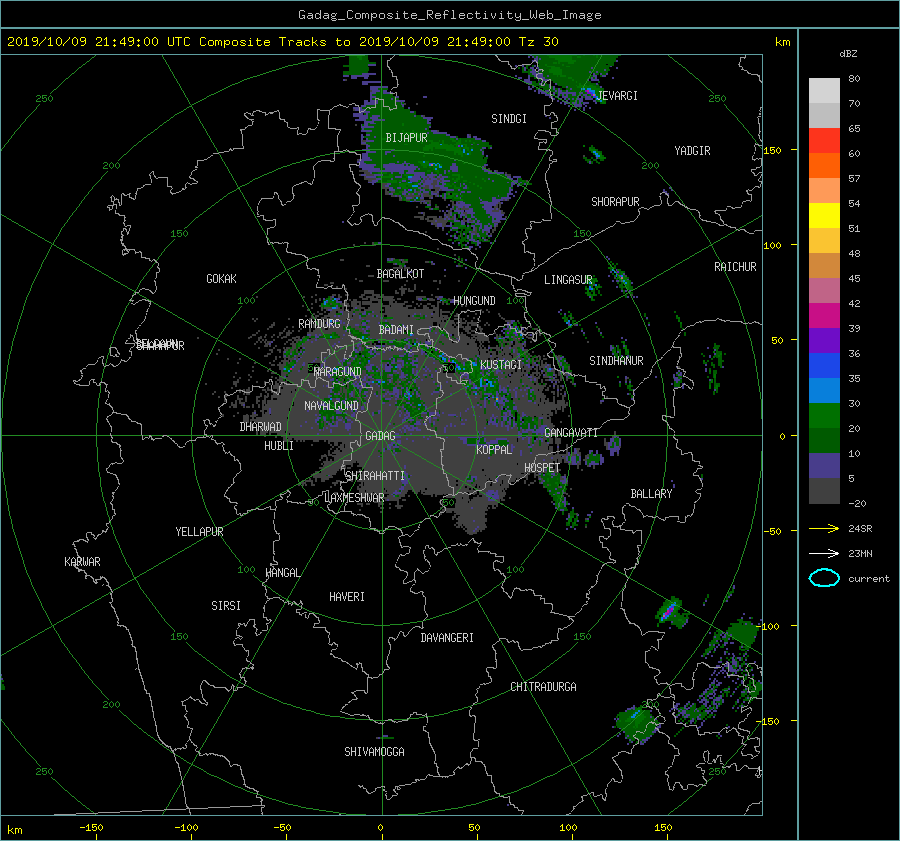The height and width of the screenshot is (841, 900).
Task: Click the RAICHUR city label
Action: (x=735, y=267)
